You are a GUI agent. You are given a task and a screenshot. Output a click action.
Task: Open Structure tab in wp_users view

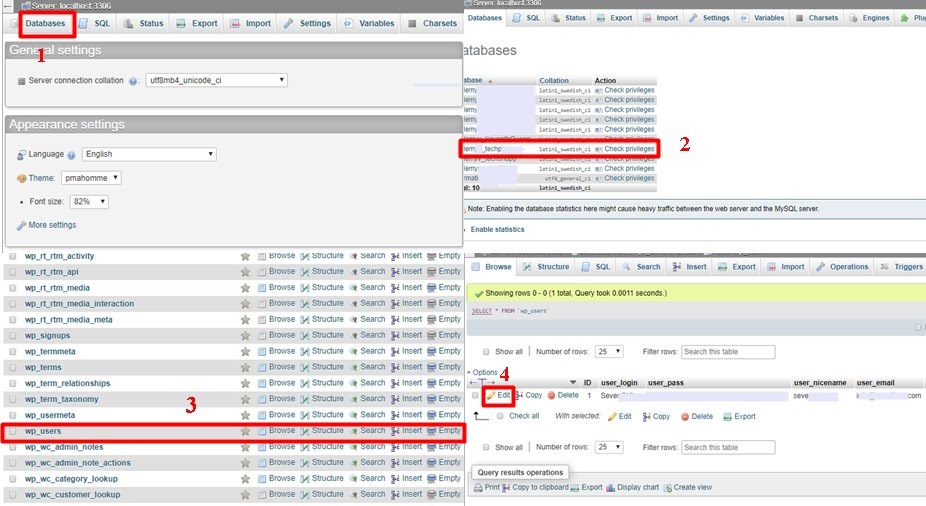click(x=546, y=267)
